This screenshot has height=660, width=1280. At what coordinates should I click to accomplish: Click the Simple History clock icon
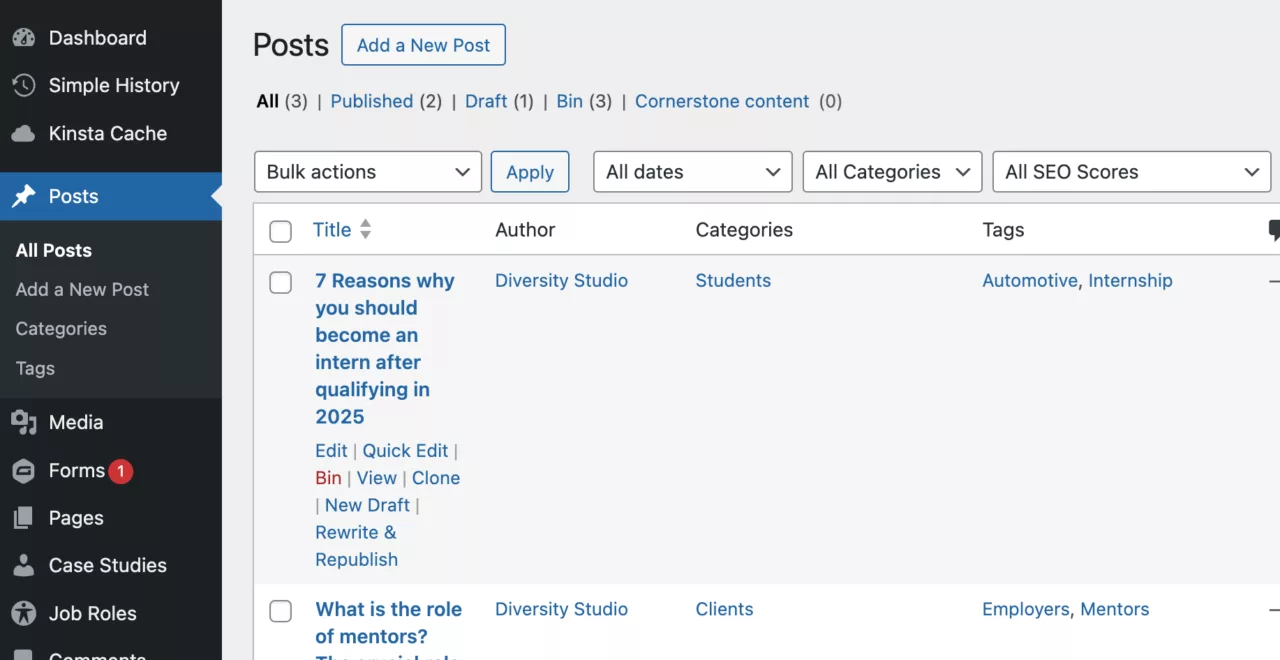pyautogui.click(x=23, y=86)
